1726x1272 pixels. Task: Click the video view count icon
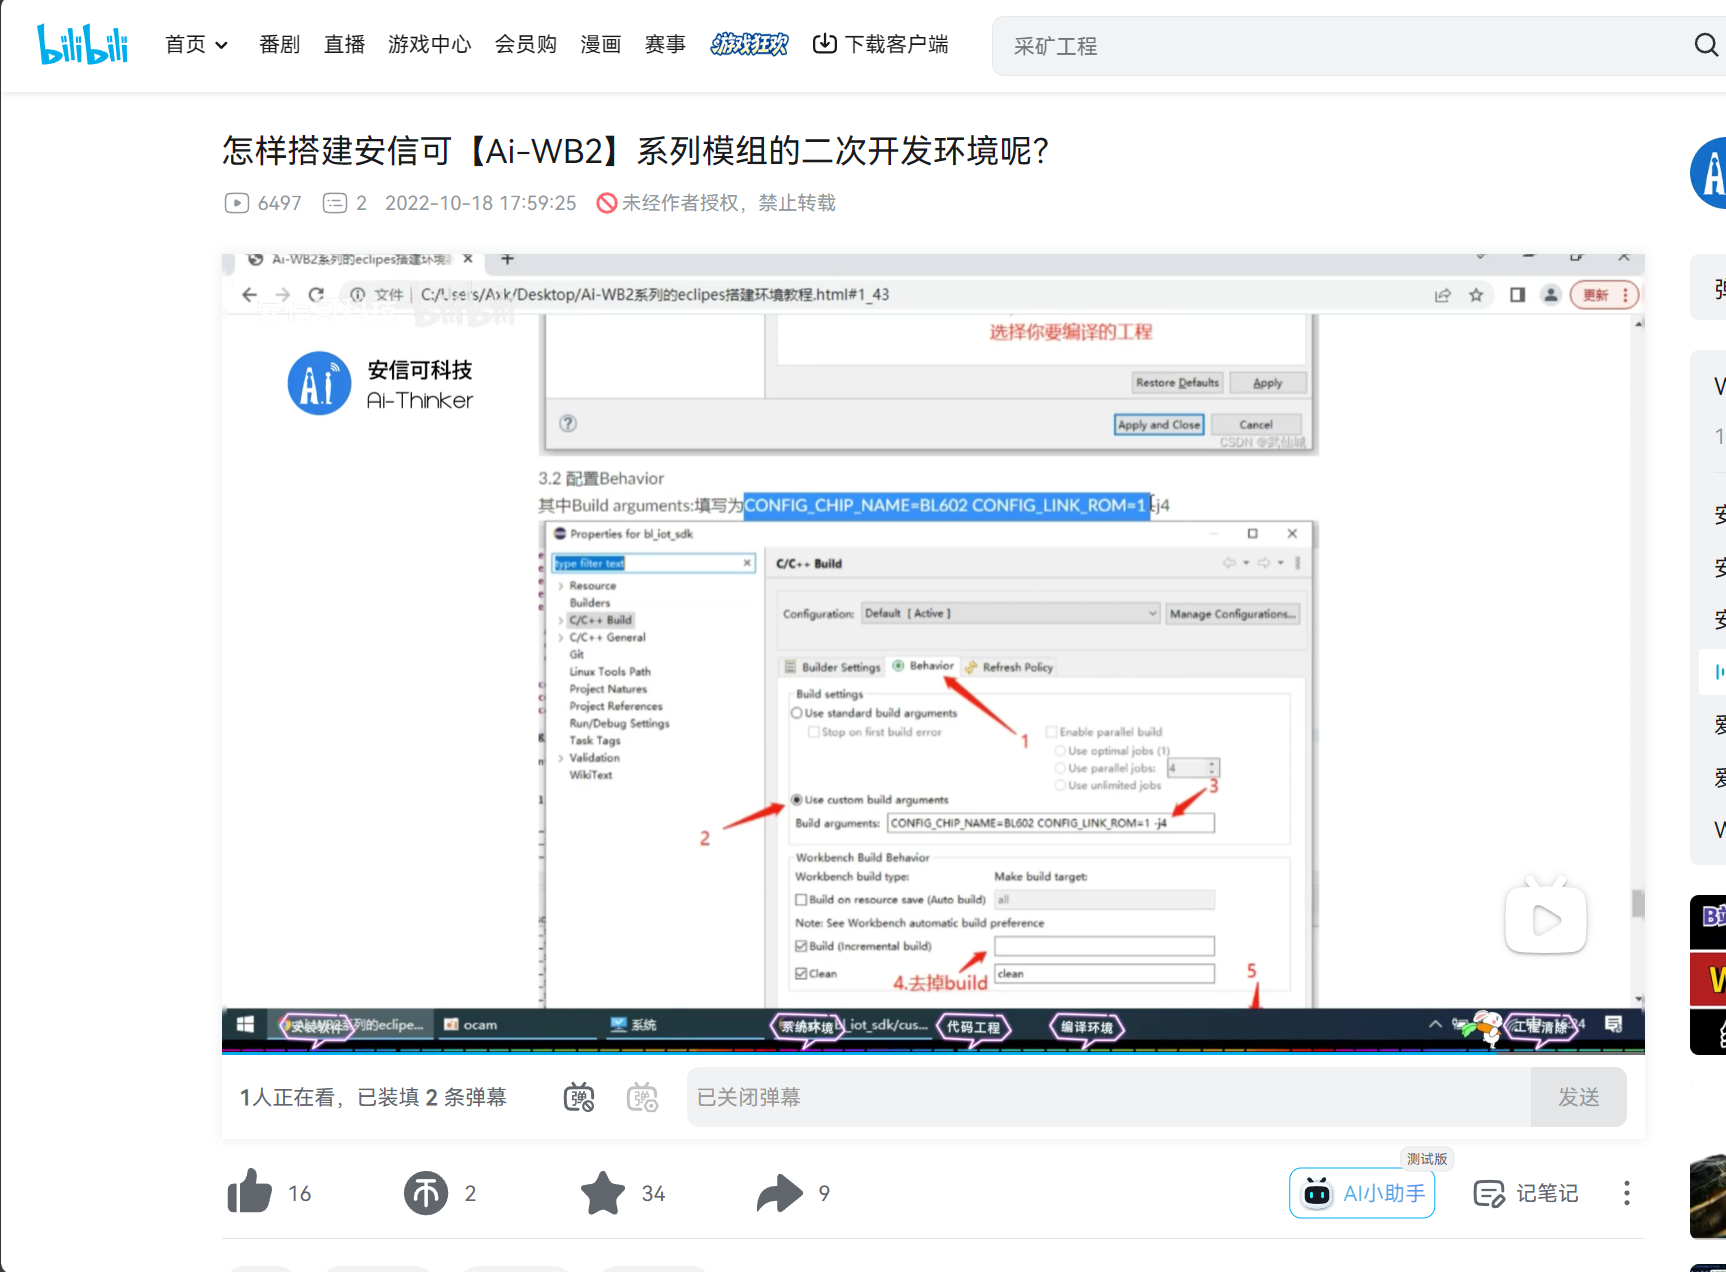tap(237, 203)
